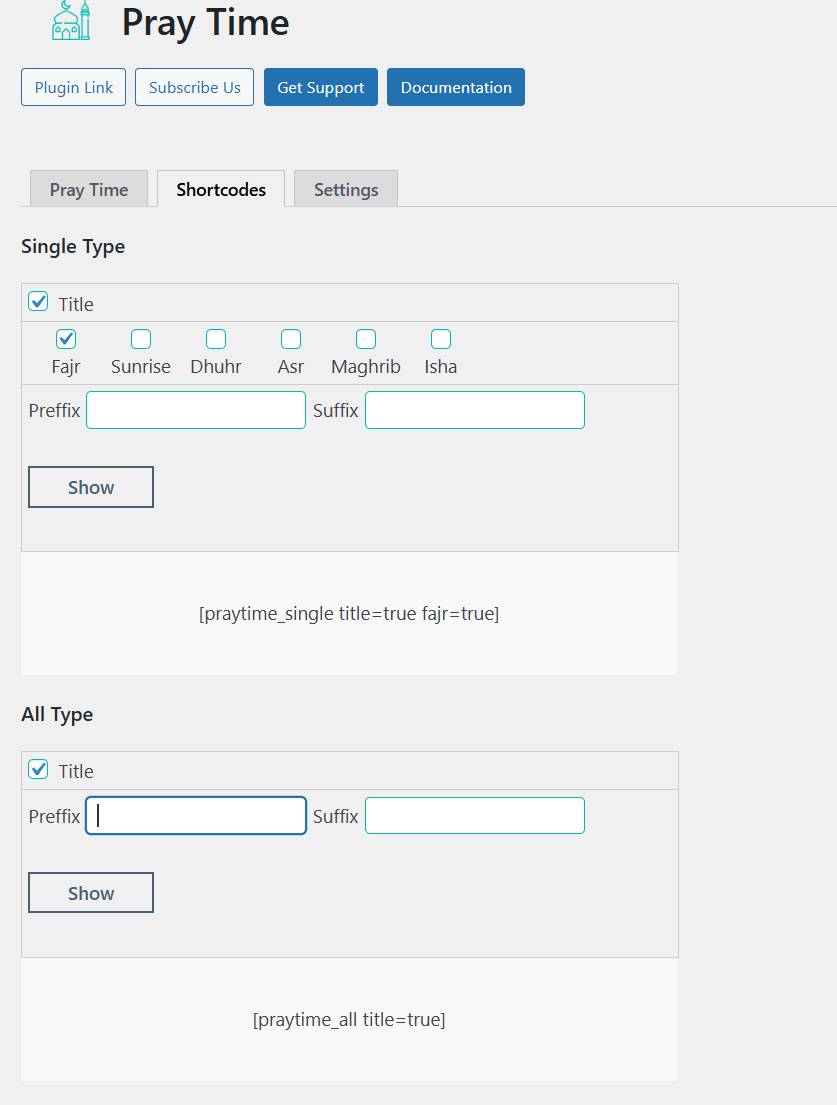The width and height of the screenshot is (837, 1105).
Task: Check the Isha checkbox
Action: [x=441, y=339]
